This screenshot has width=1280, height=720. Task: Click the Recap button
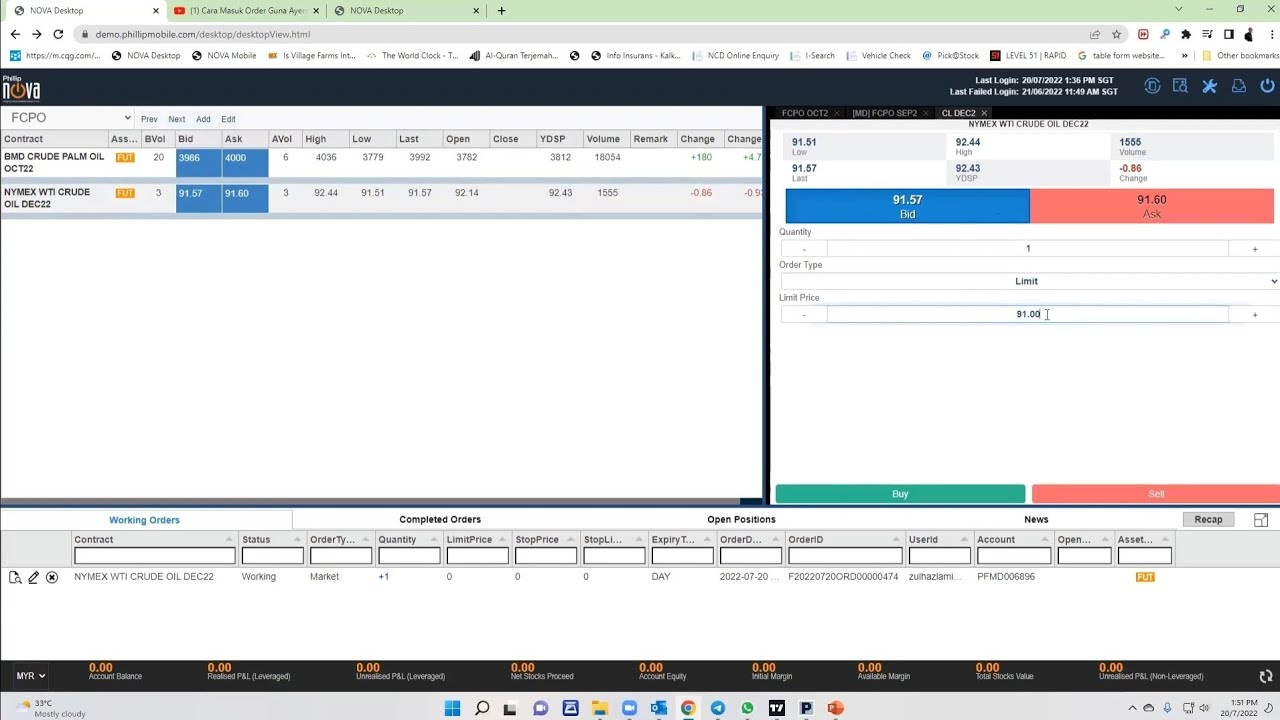pos(1208,520)
